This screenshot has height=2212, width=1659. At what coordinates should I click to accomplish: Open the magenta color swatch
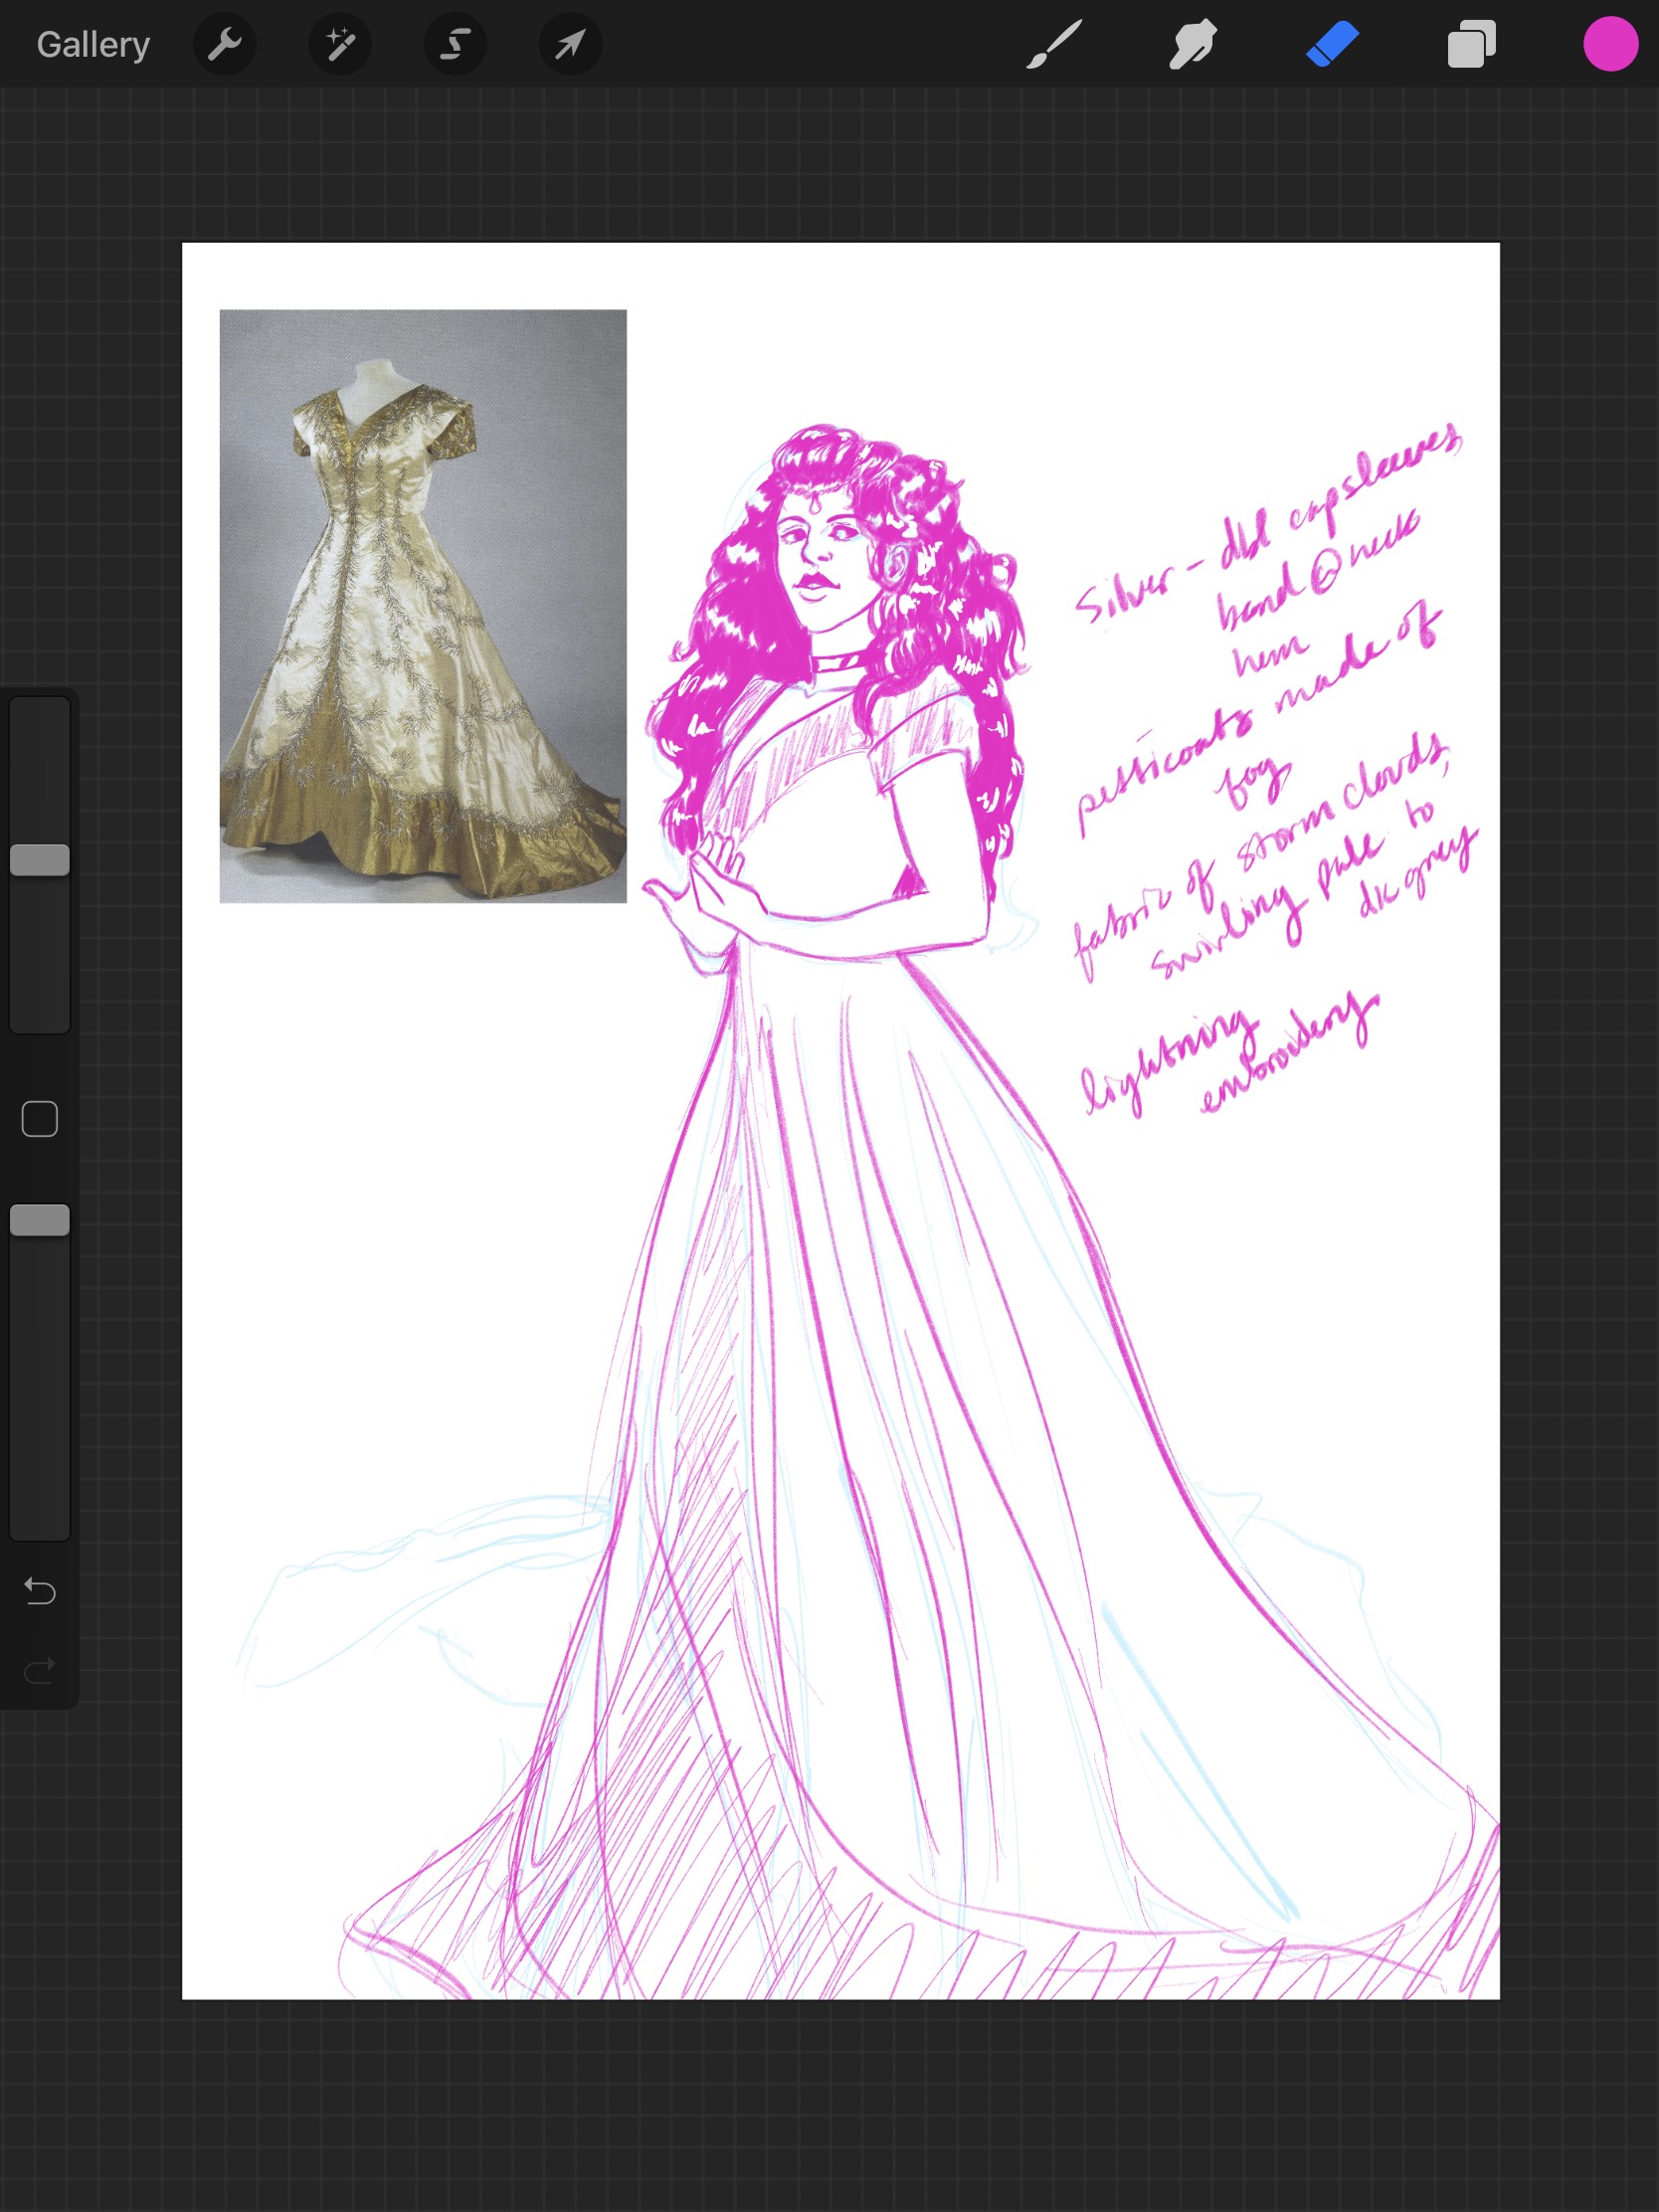(x=1610, y=45)
